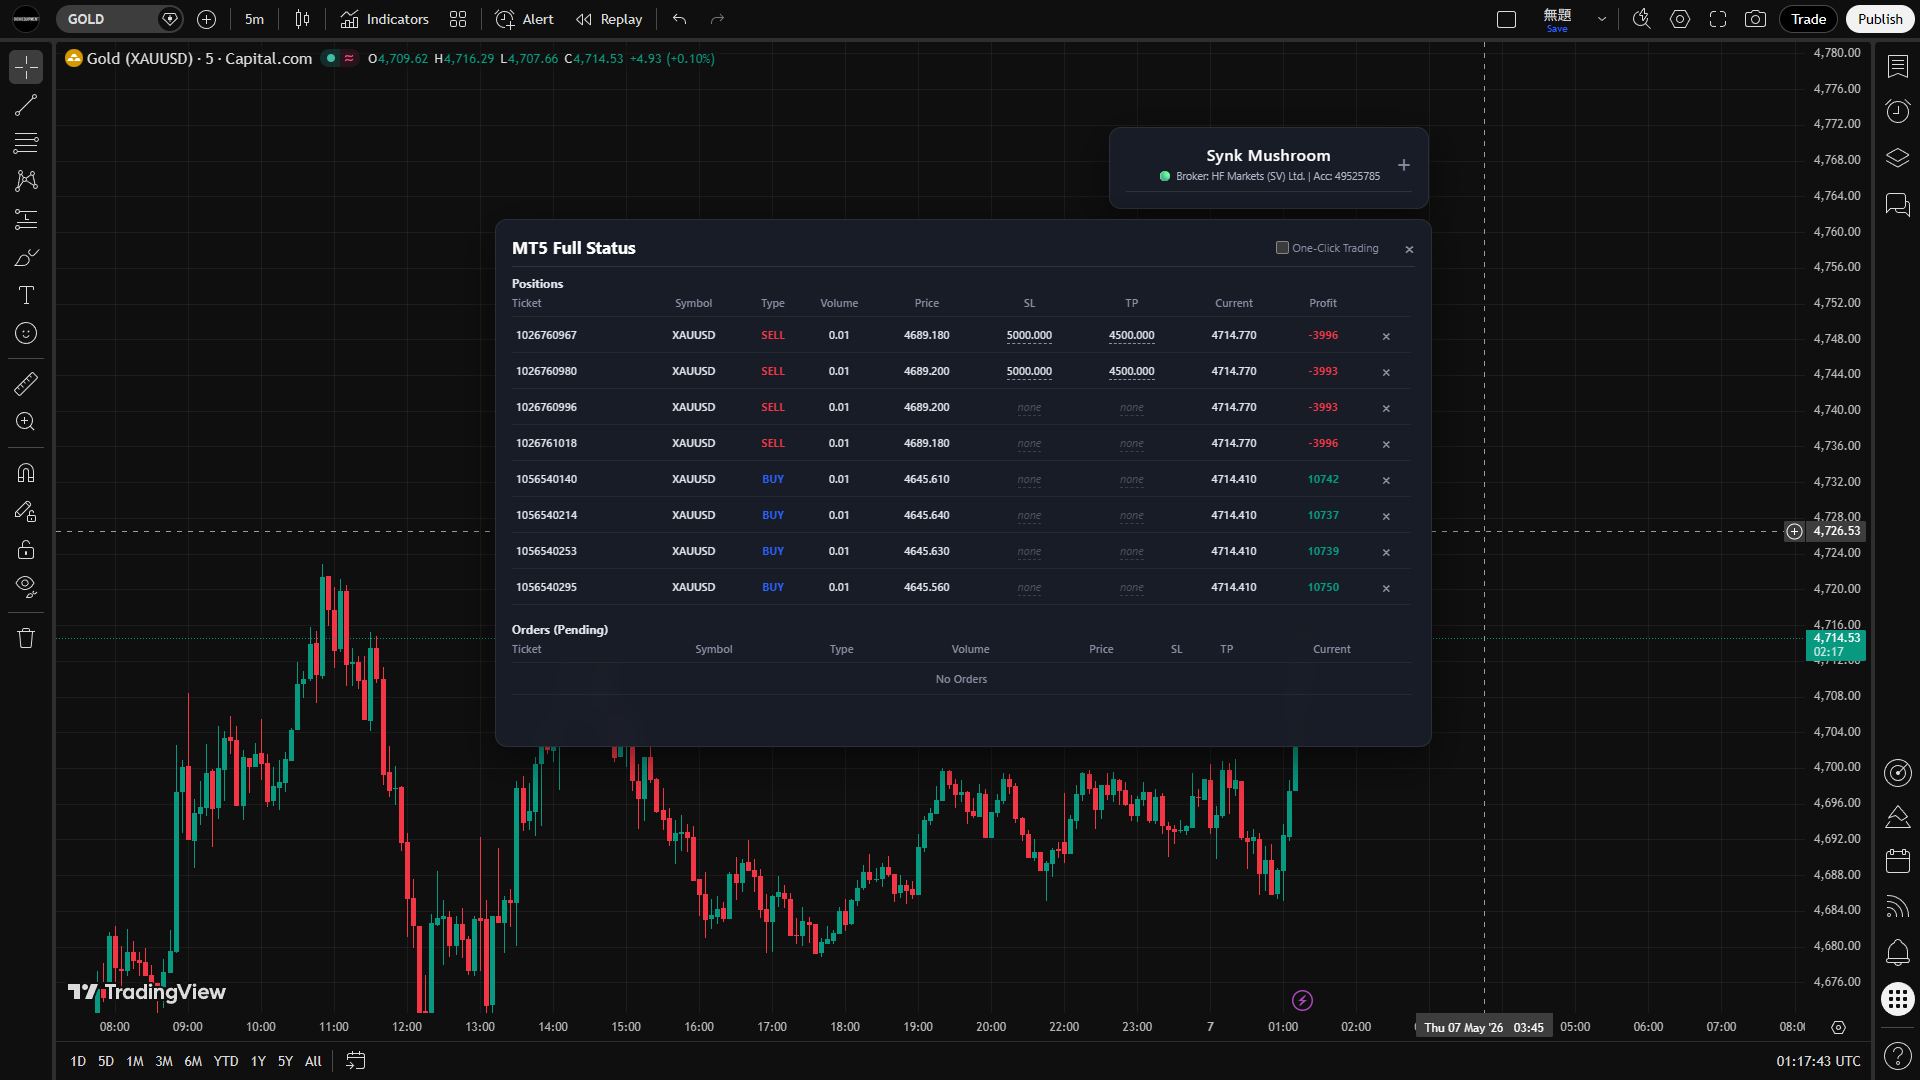Open the forecasting and measurement tools
This screenshot has width=1920, height=1080.
tap(26, 219)
